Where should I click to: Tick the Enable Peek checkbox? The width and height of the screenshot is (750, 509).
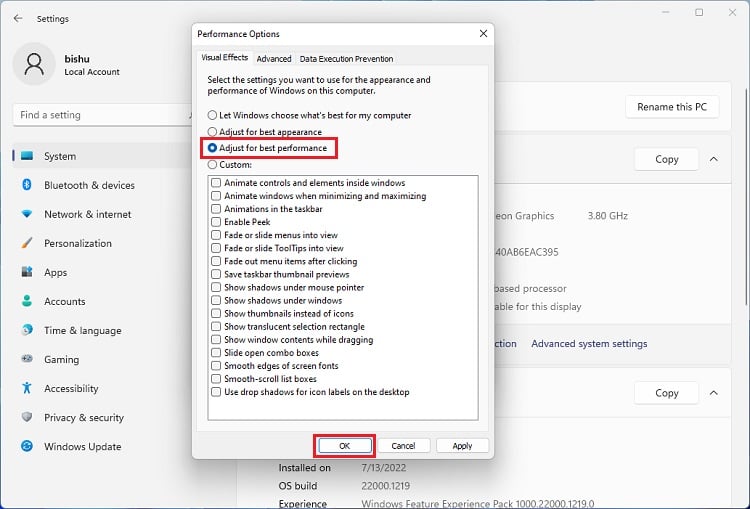tap(216, 222)
